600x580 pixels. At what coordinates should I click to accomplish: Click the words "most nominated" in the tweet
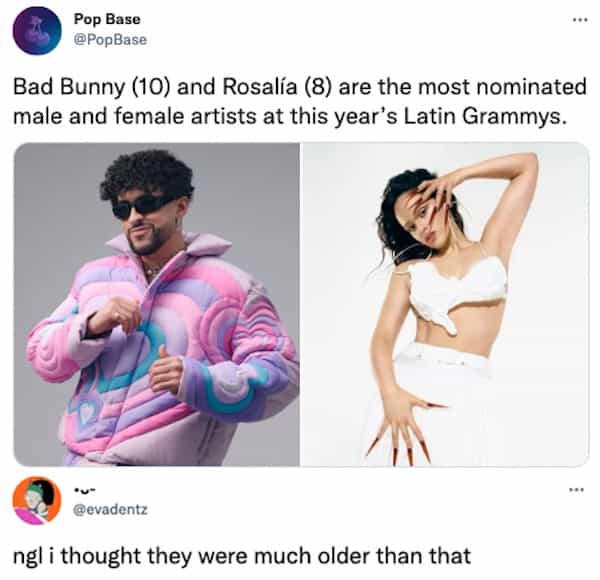[502, 87]
